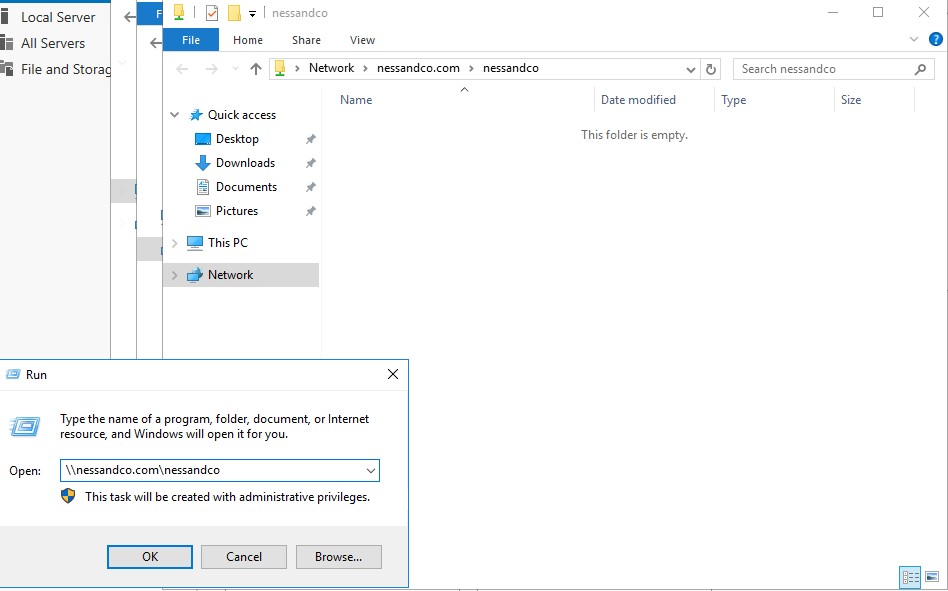Switch to Details view icon
Viewport: 948px width, 591px height.
coord(910,577)
